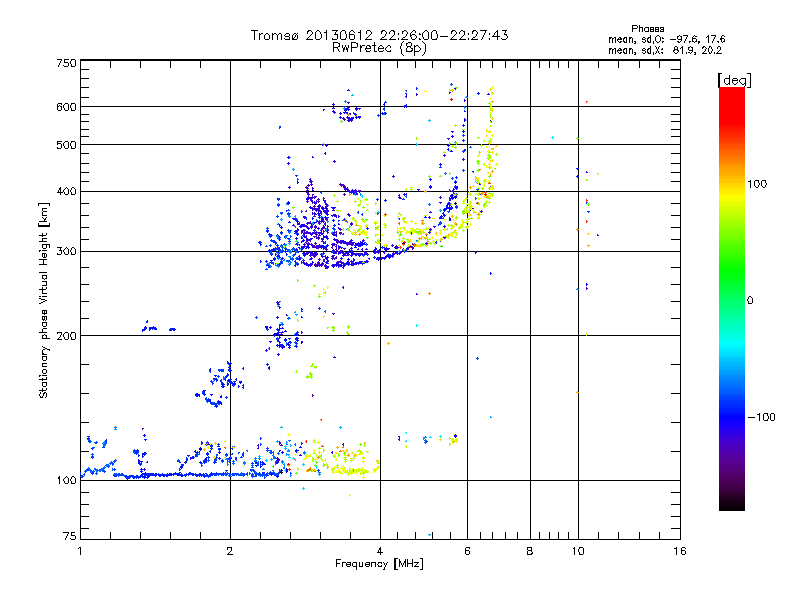Click the x-axis title 'Frequency [MHz]'
This screenshot has height=600, width=800.
point(379,564)
